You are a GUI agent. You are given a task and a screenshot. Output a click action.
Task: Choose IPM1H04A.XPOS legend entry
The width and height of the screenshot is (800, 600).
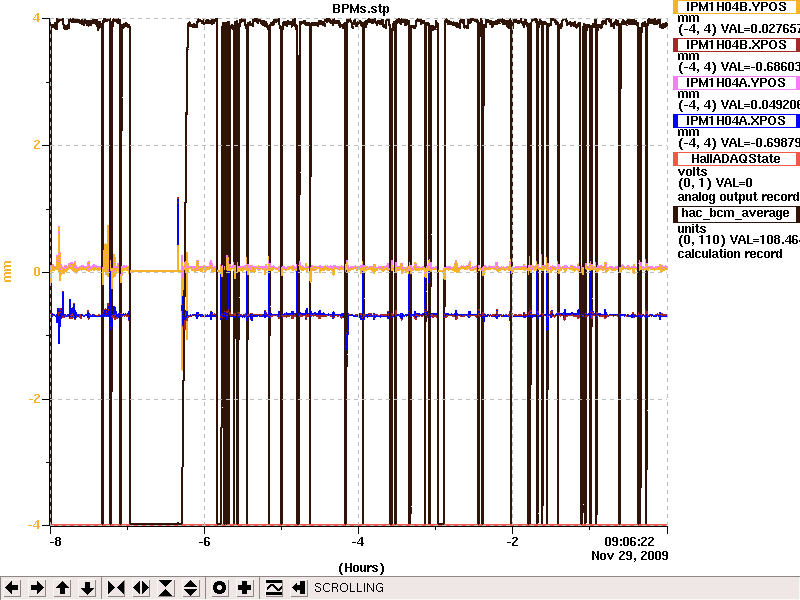[x=736, y=121]
